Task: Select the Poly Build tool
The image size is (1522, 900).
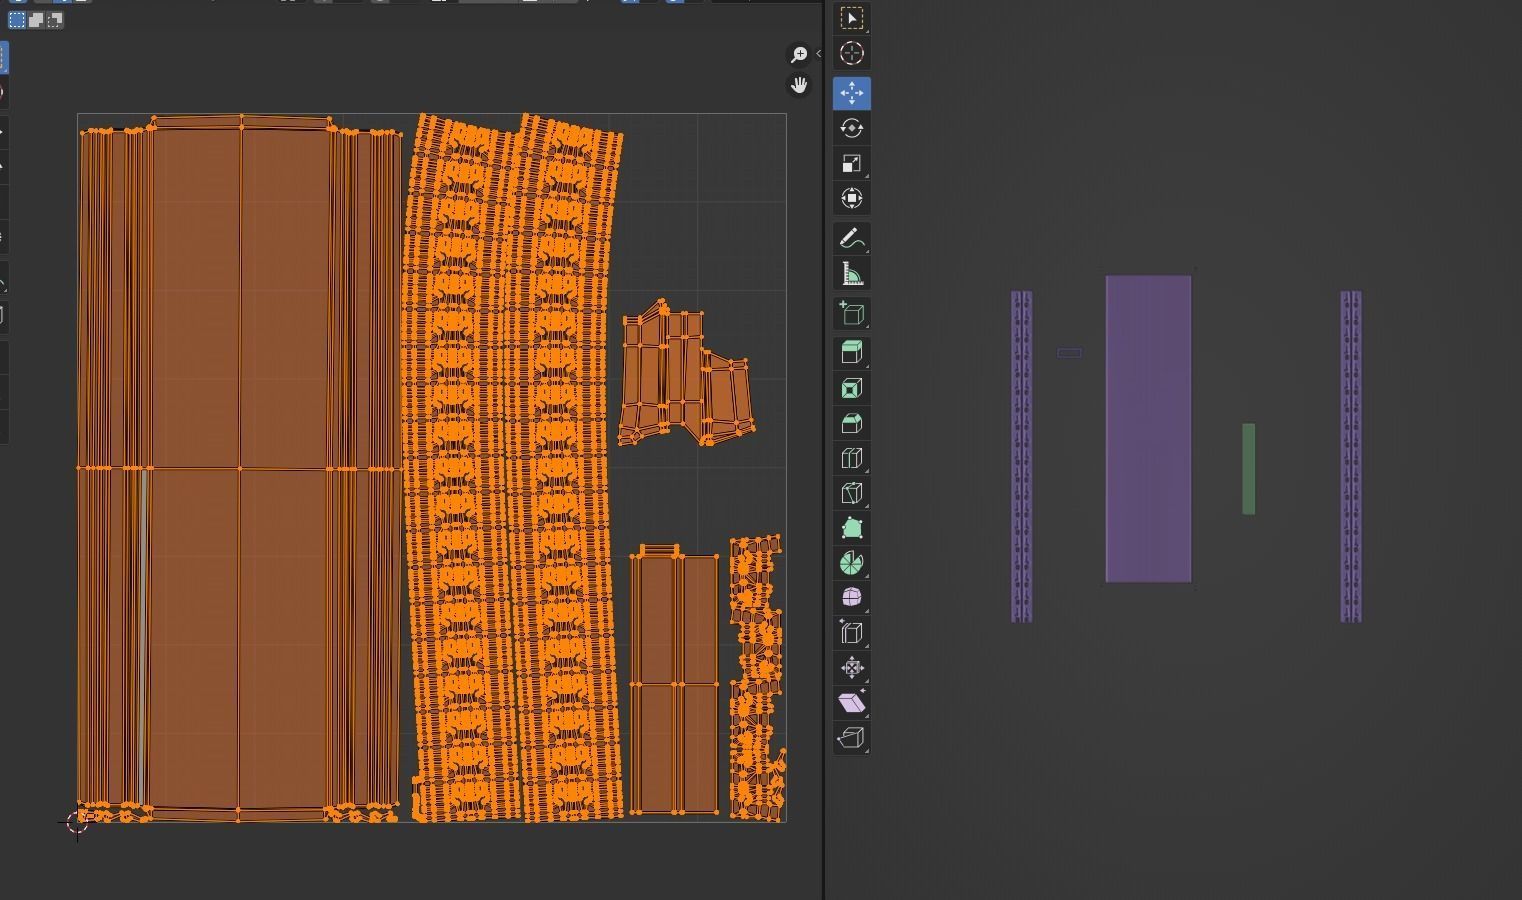Action: tap(851, 528)
